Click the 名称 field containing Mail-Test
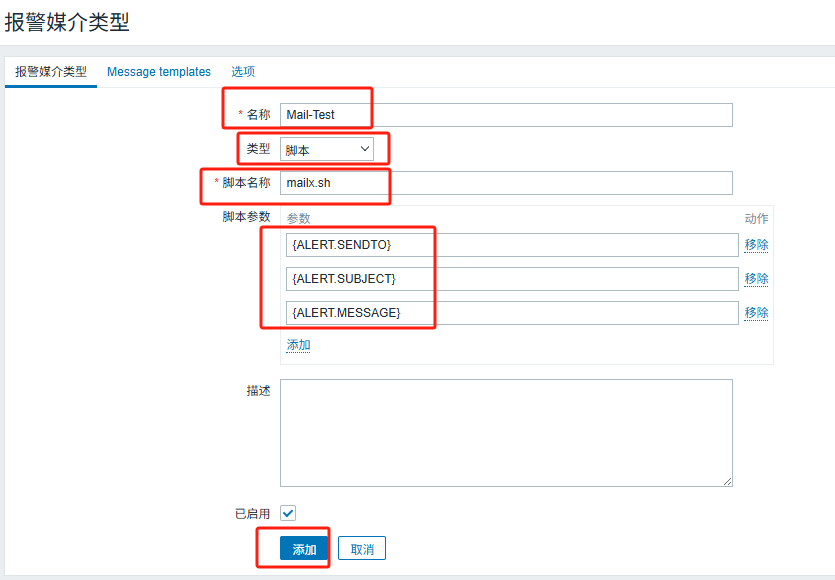The height and width of the screenshot is (580, 835). (506, 115)
